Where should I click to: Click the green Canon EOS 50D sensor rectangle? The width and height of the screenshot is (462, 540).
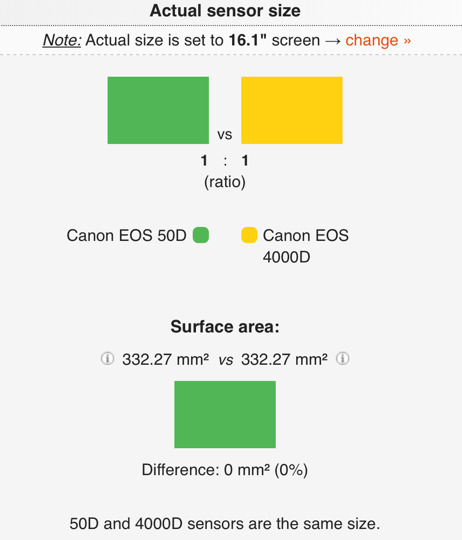pyautogui.click(x=158, y=110)
